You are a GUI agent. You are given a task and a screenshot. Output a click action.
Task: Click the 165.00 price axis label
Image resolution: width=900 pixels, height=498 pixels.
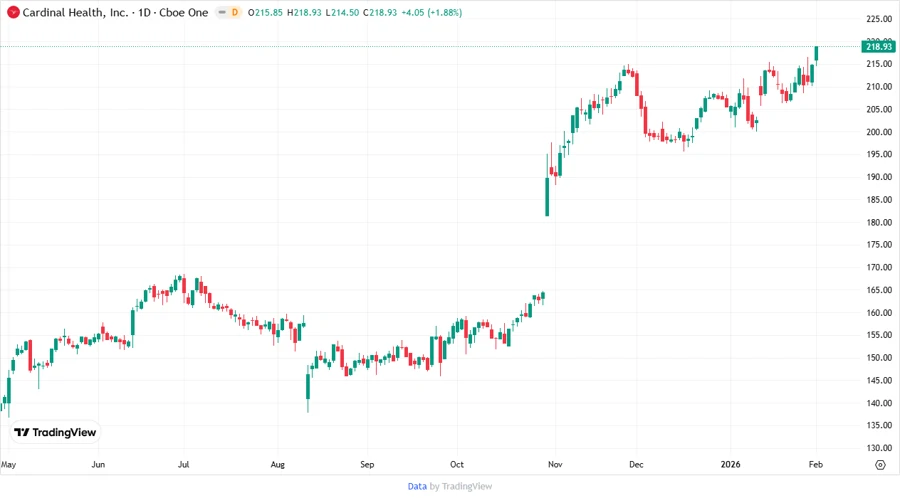[x=879, y=290]
